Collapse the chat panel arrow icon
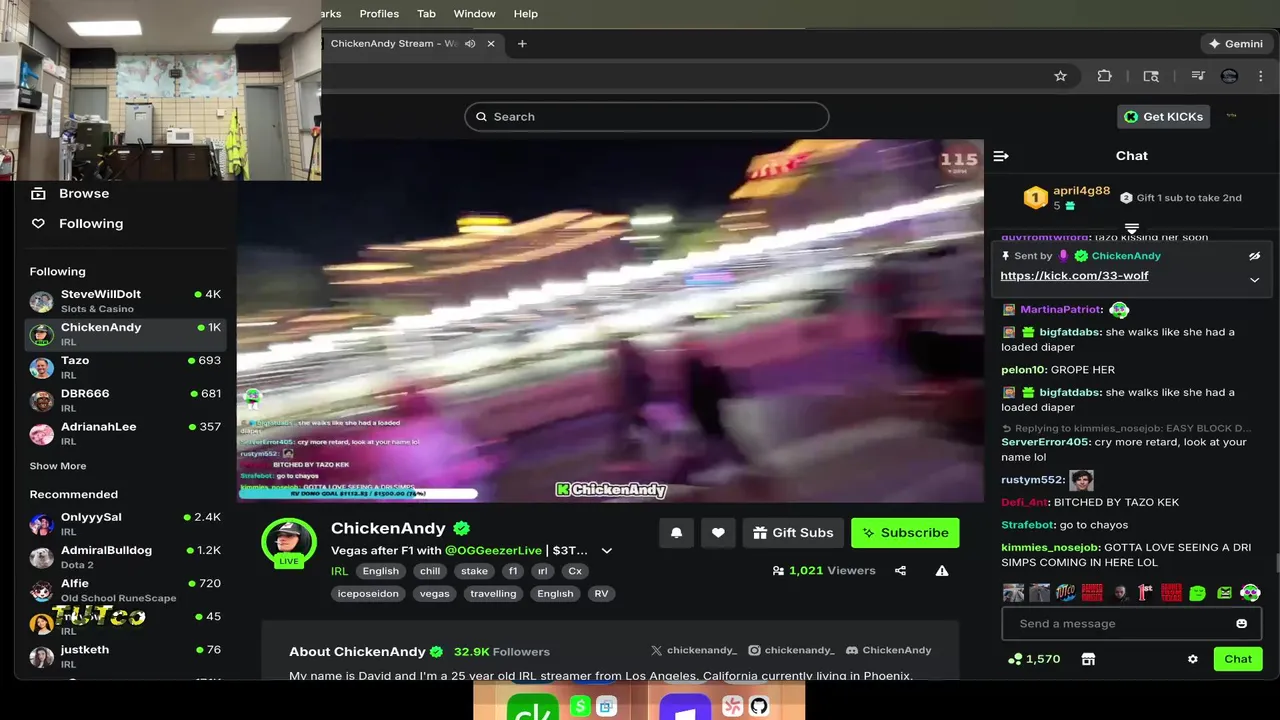Image resolution: width=1280 pixels, height=720 pixels. tap(1001, 156)
